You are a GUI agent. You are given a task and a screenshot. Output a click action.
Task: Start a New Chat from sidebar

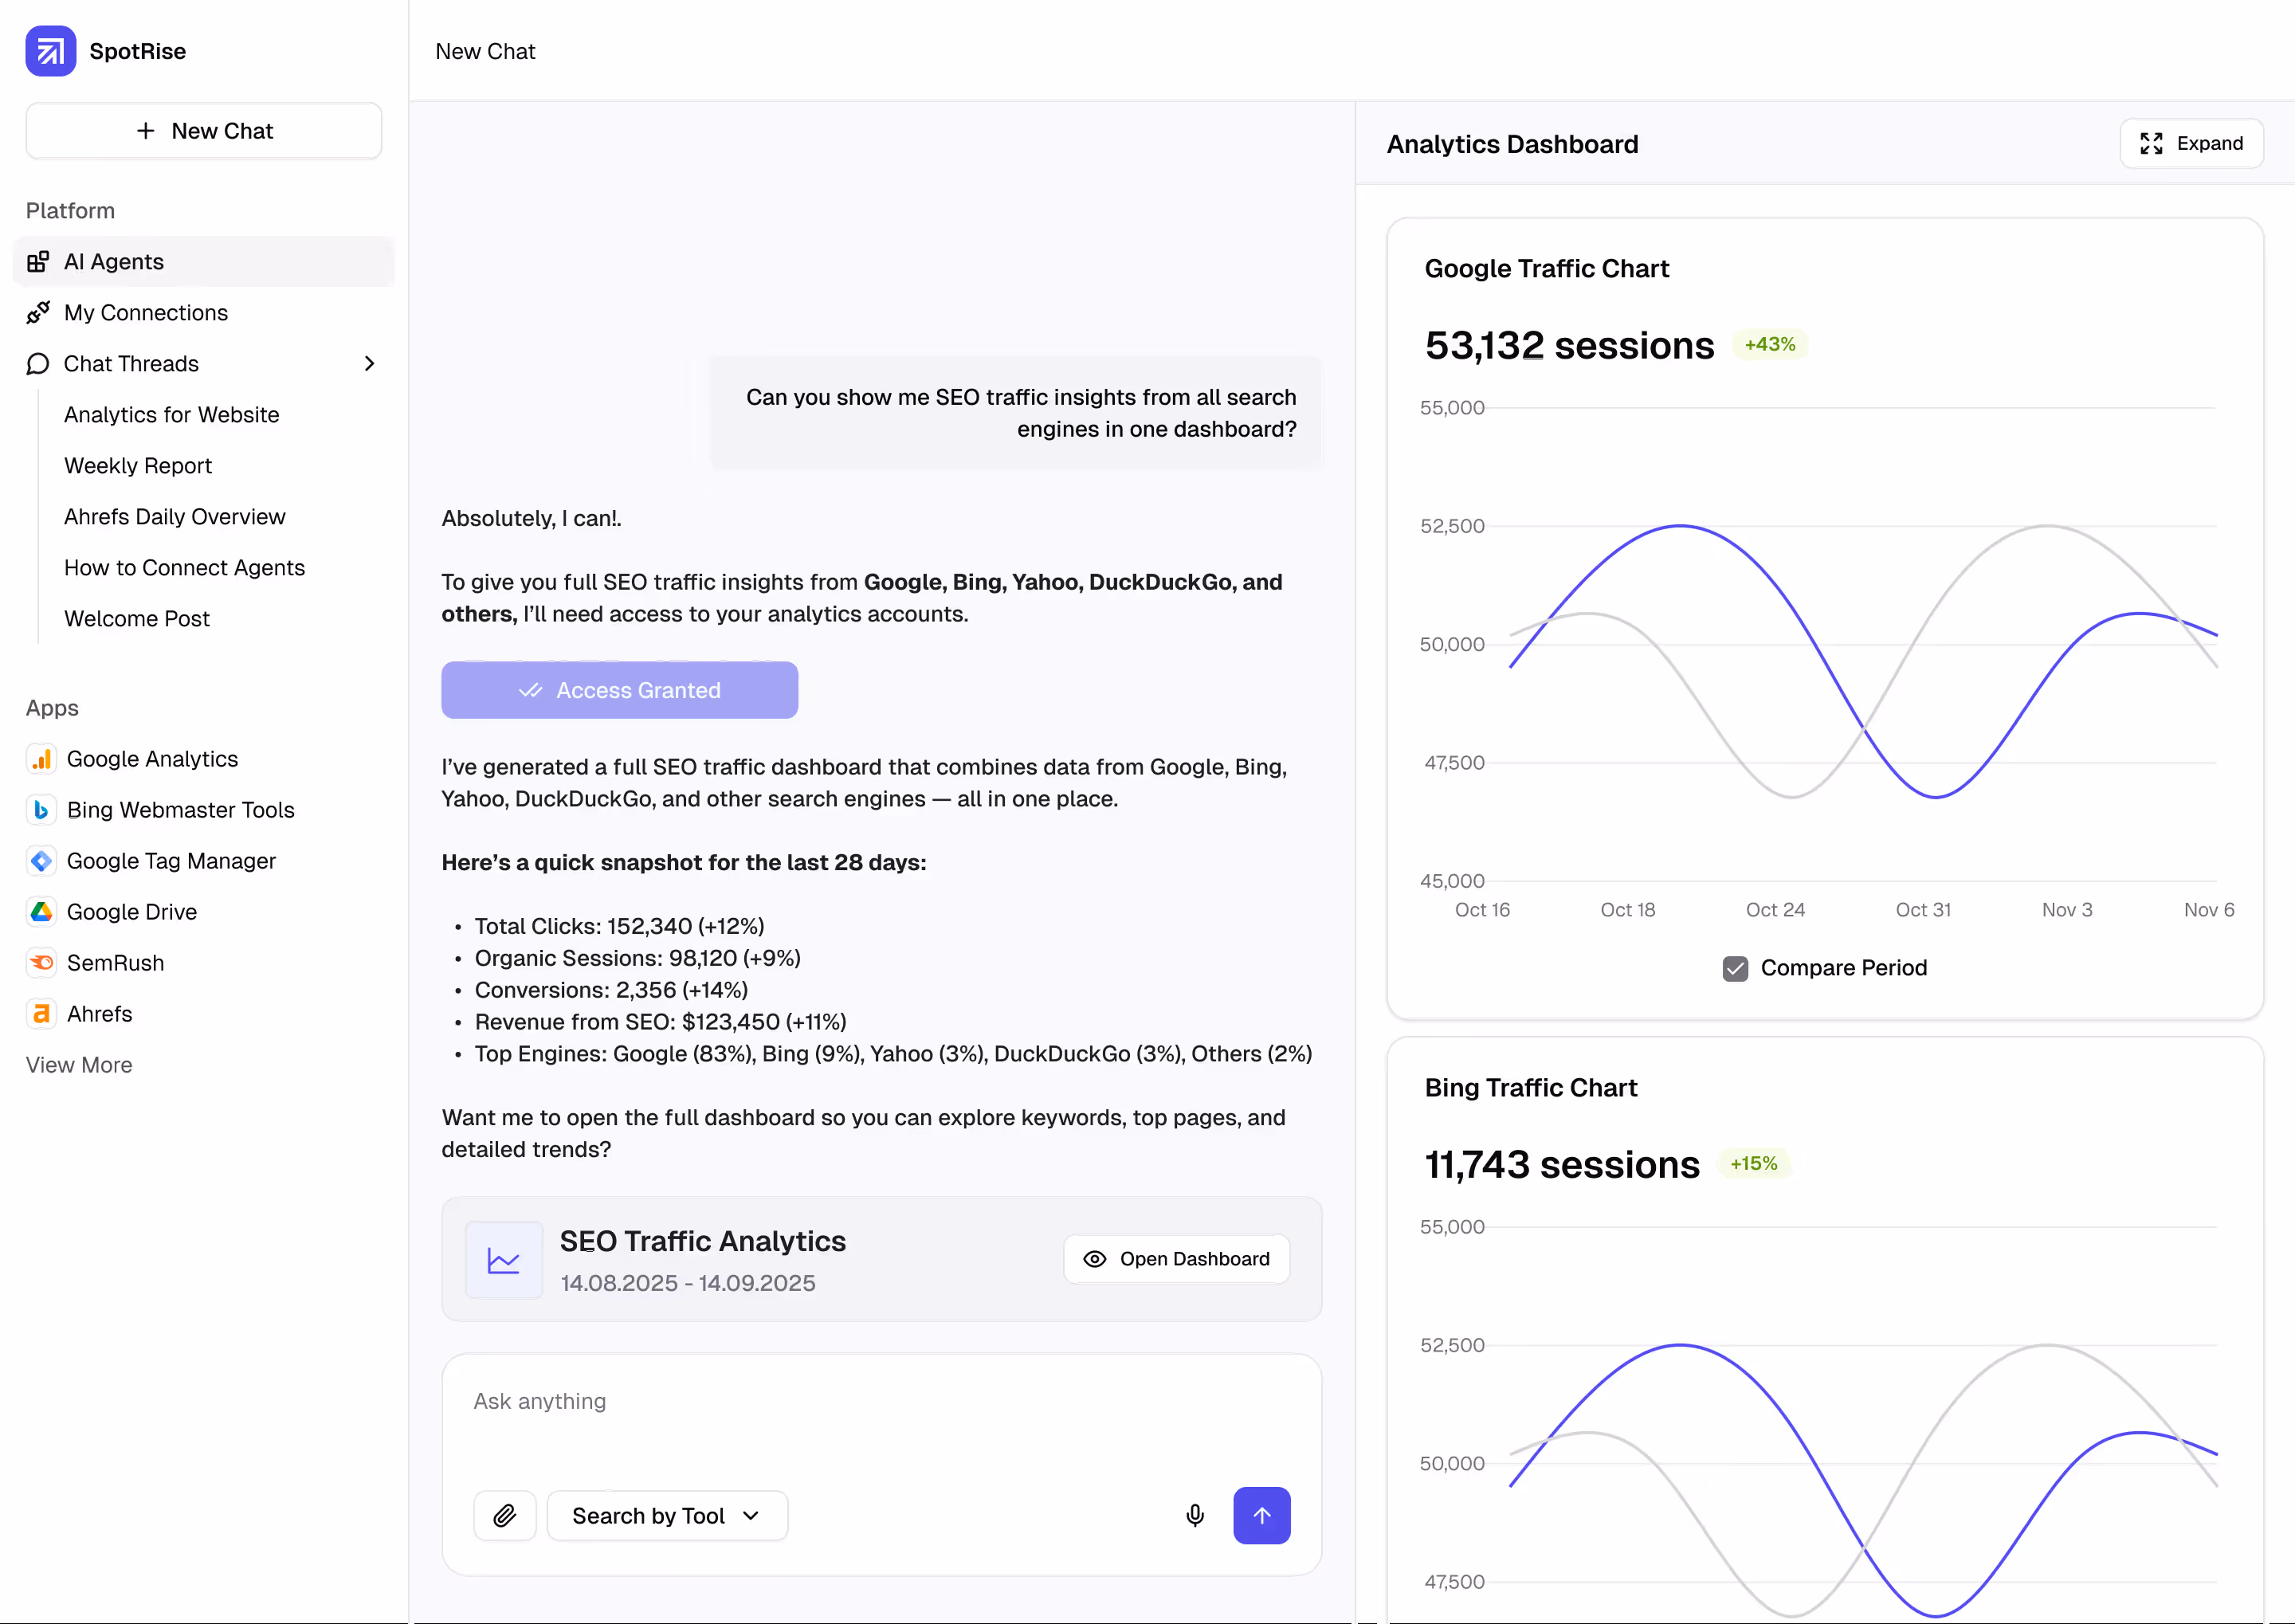click(x=204, y=131)
